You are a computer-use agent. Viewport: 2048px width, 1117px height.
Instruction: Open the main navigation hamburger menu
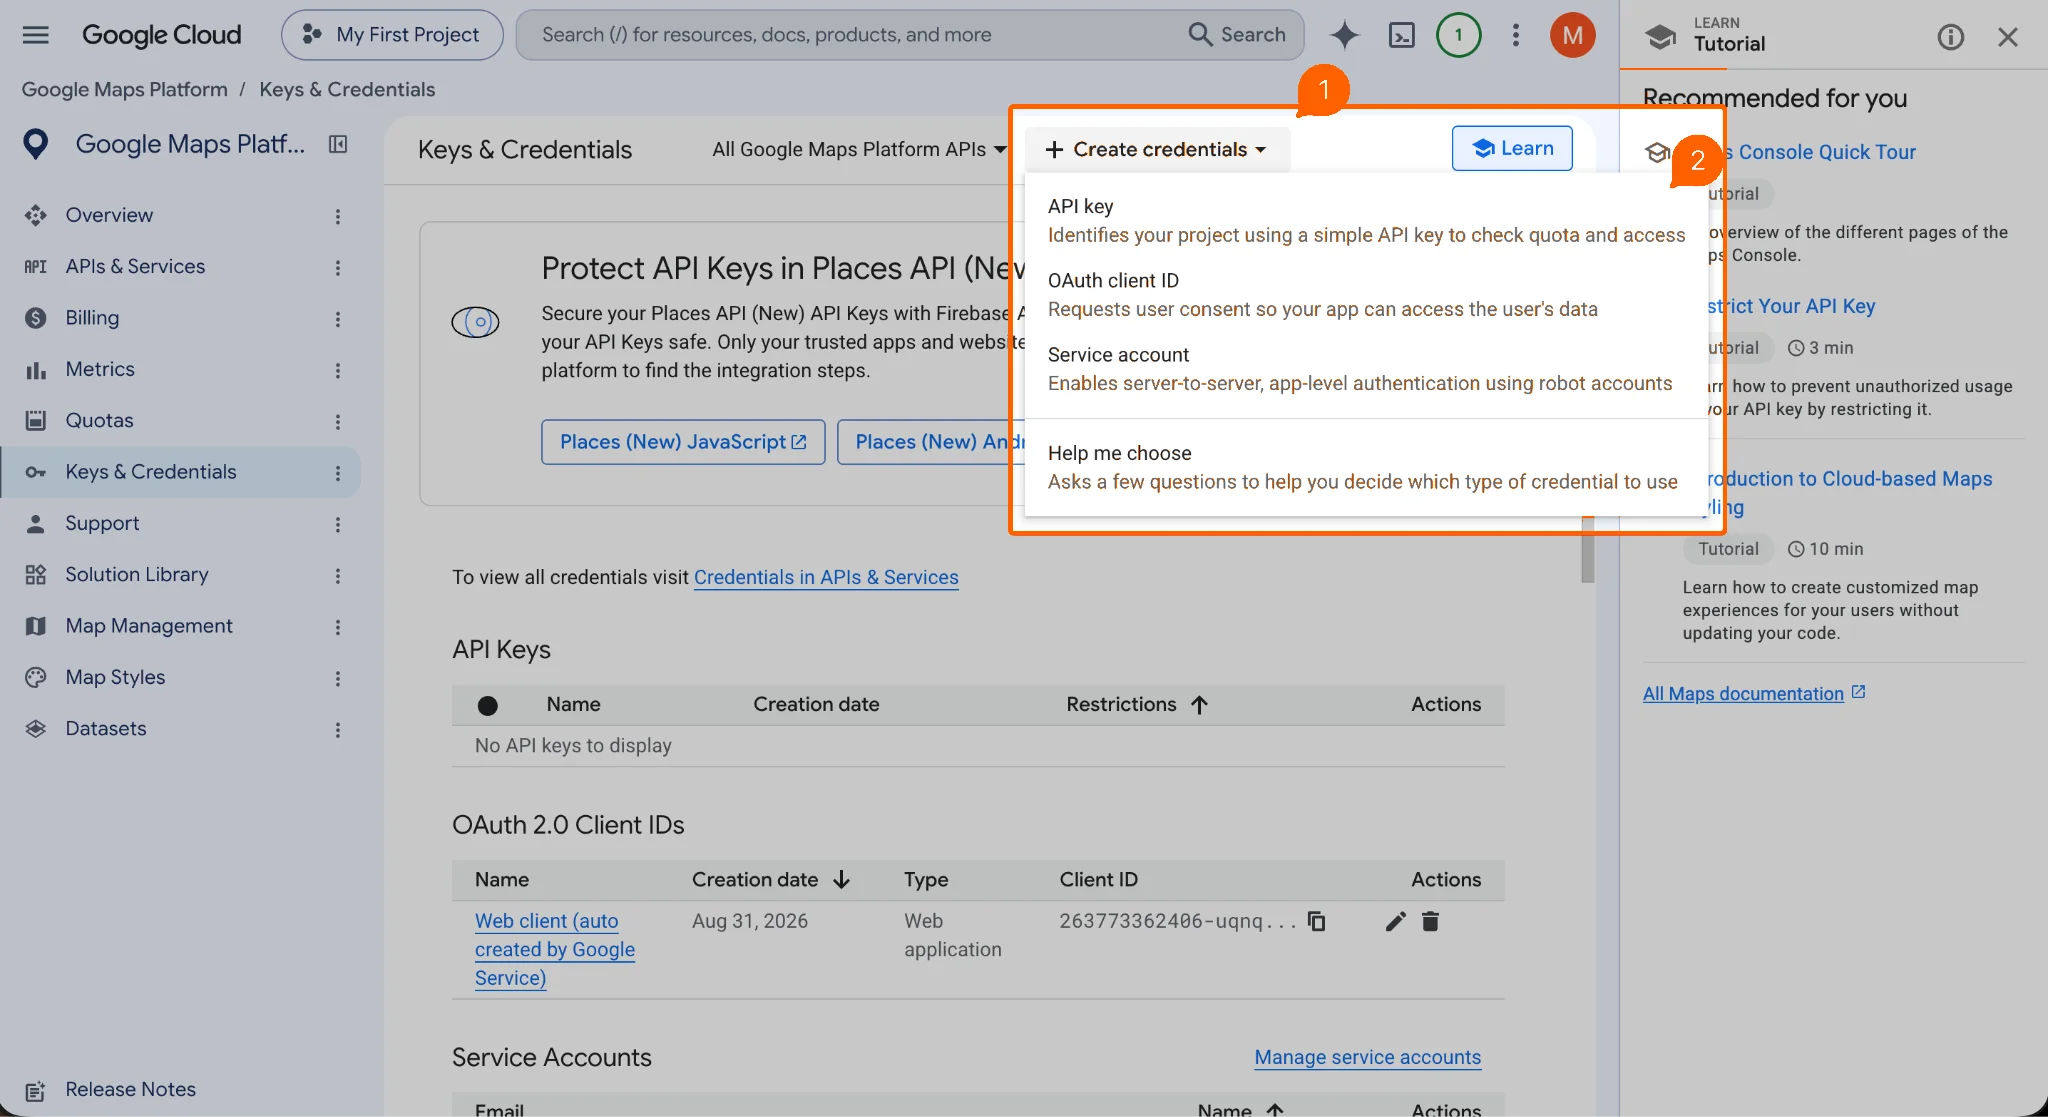tap(36, 35)
